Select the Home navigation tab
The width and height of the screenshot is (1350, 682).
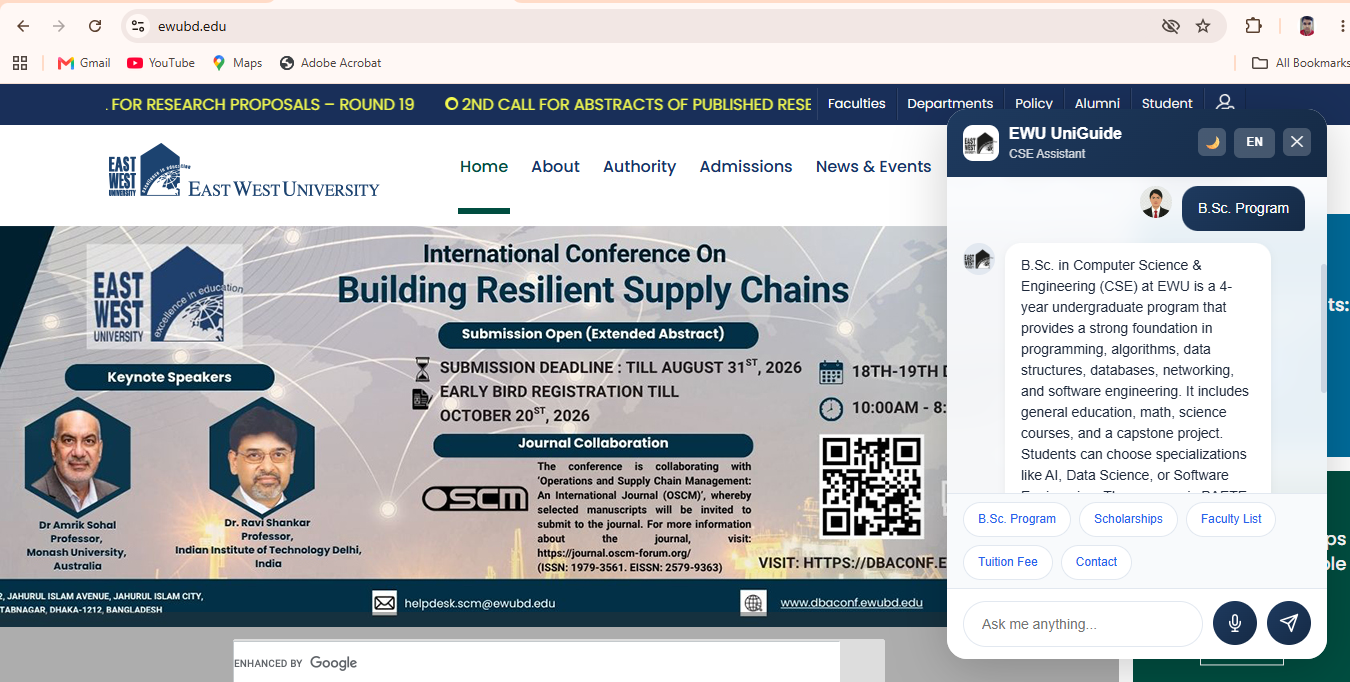[484, 167]
